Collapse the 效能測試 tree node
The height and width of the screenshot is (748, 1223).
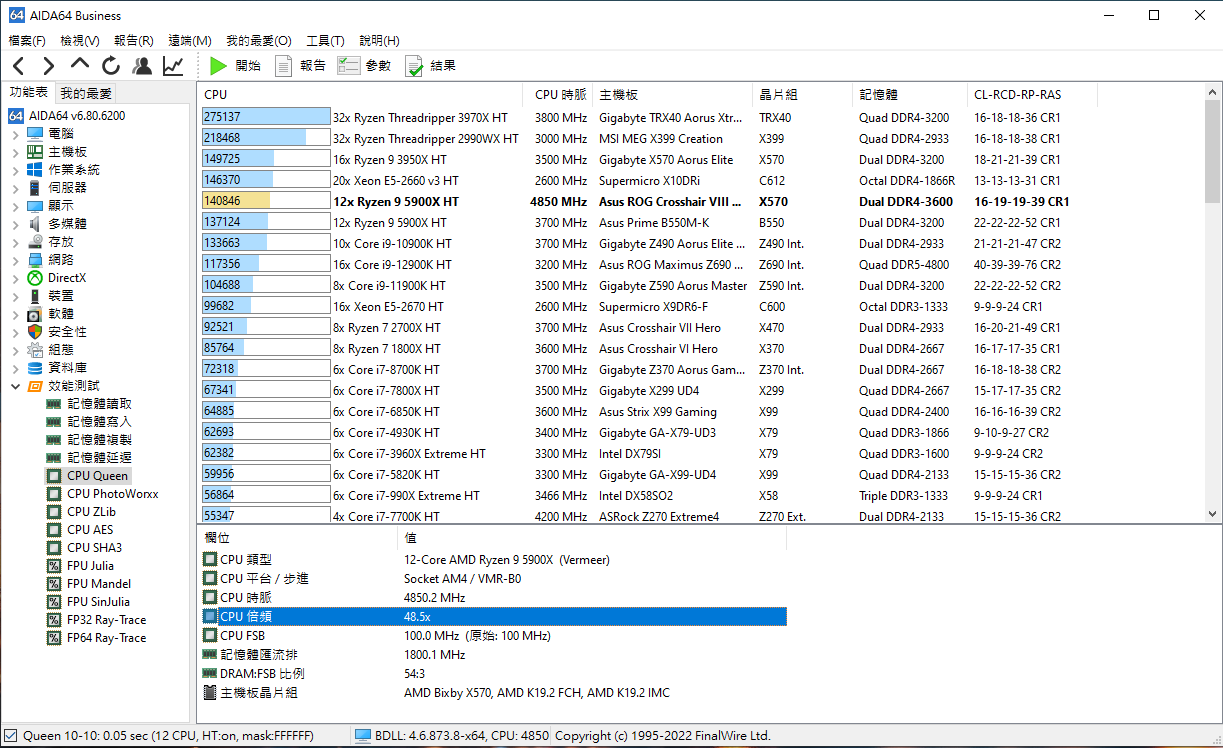click(x=16, y=386)
